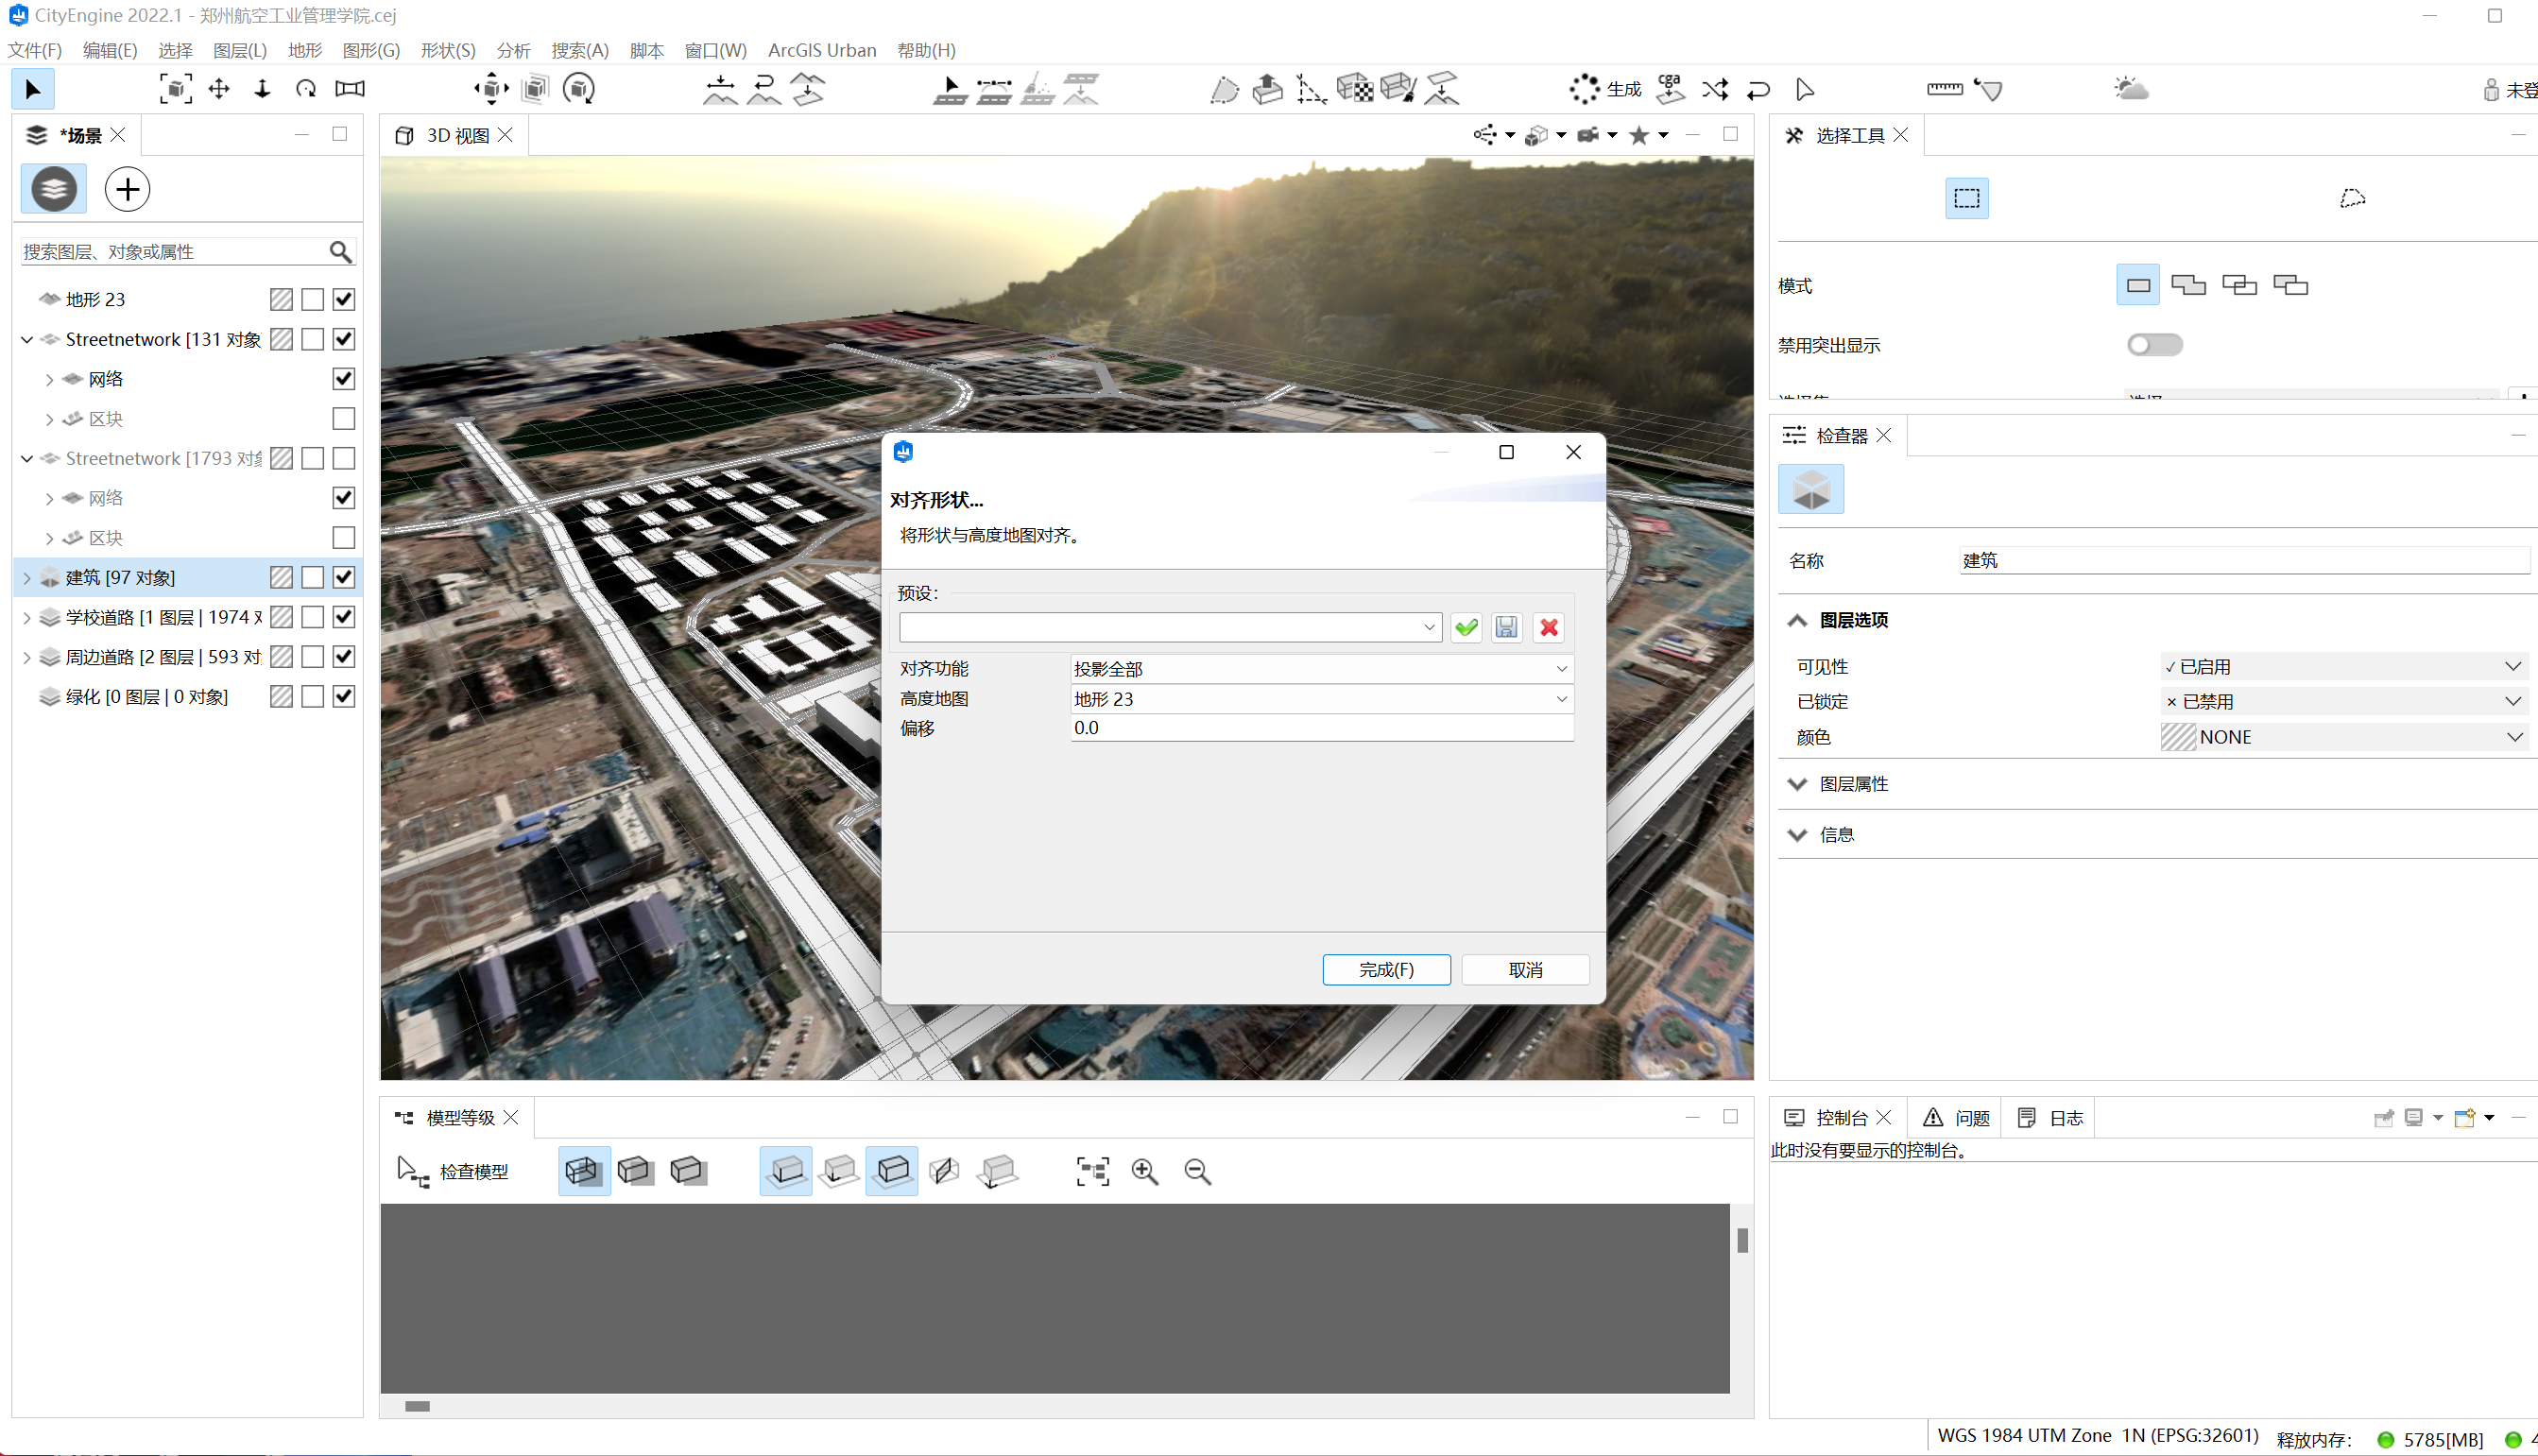
Task: Toggle the 禁用突出显示 switch
Action: 2154,345
